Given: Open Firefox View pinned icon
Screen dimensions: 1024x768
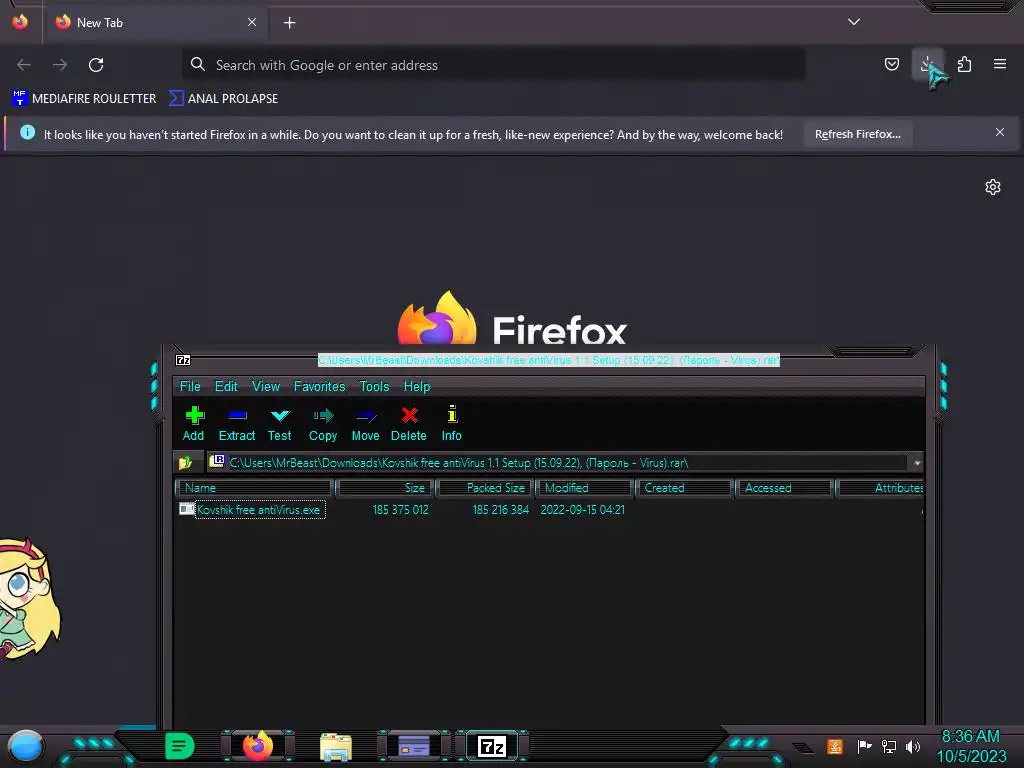Looking at the screenshot, I should [x=20, y=22].
